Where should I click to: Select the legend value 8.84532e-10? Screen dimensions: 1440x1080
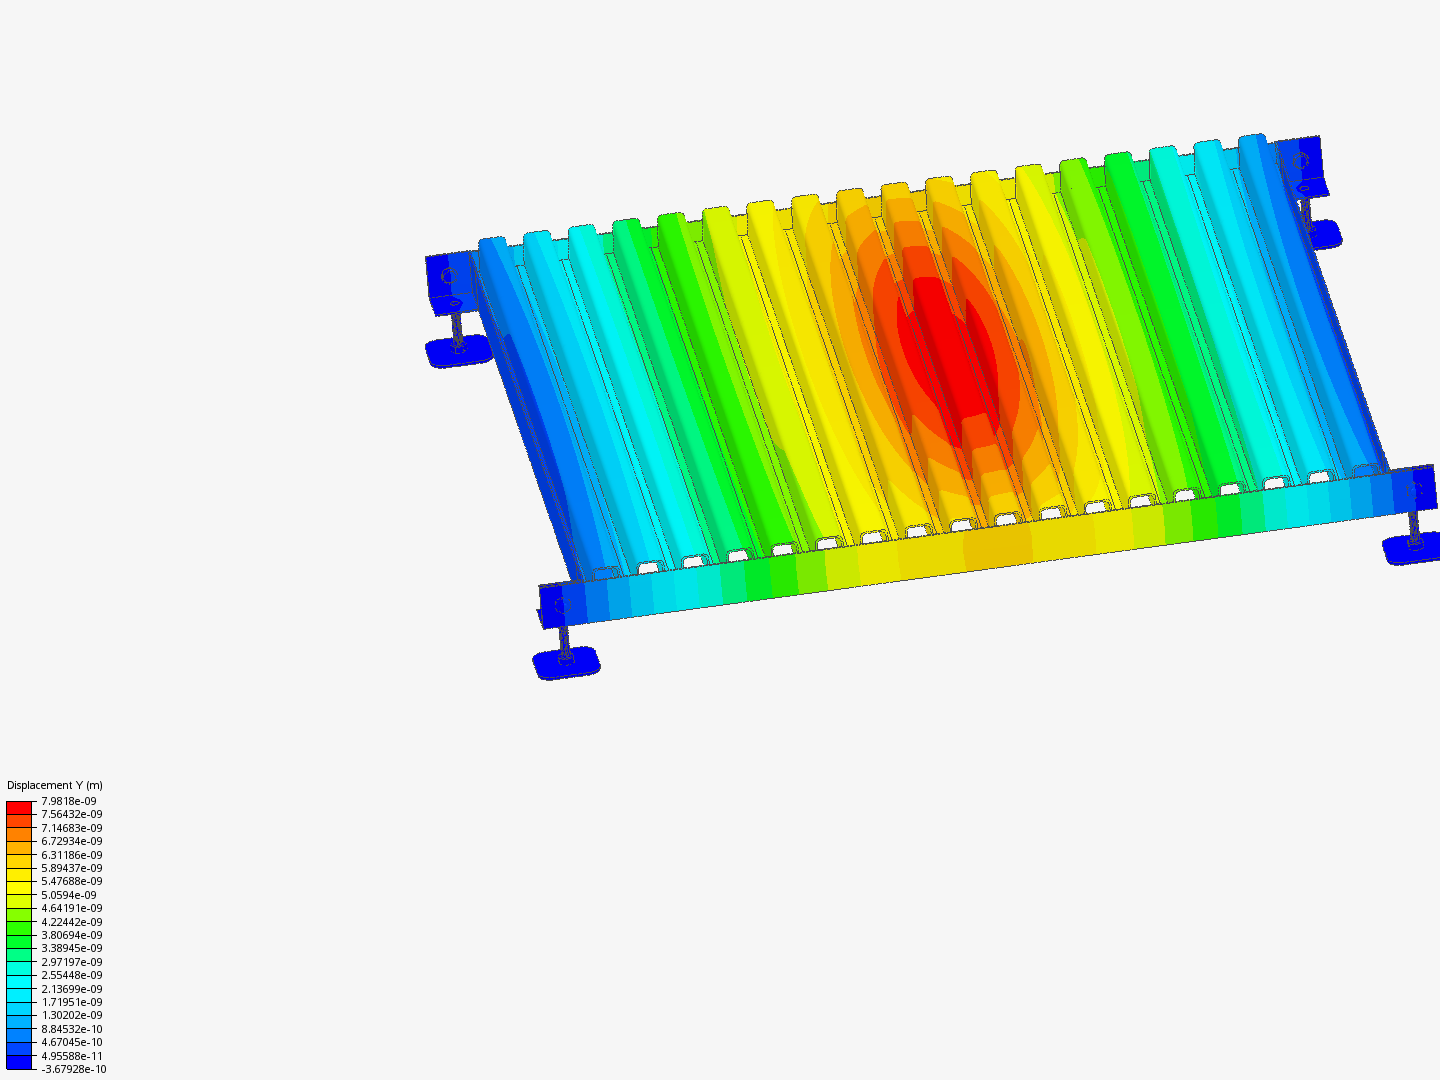point(71,1029)
